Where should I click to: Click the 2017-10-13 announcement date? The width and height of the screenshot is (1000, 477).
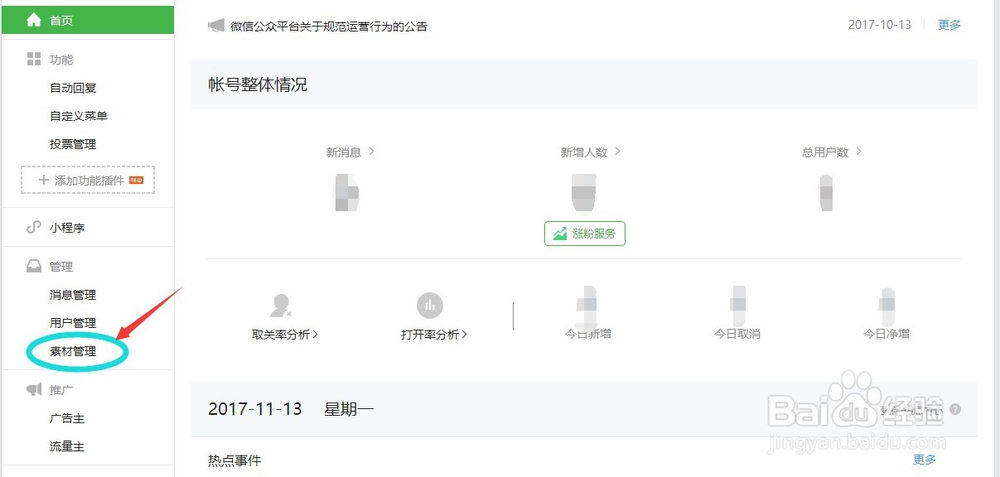pos(879,25)
